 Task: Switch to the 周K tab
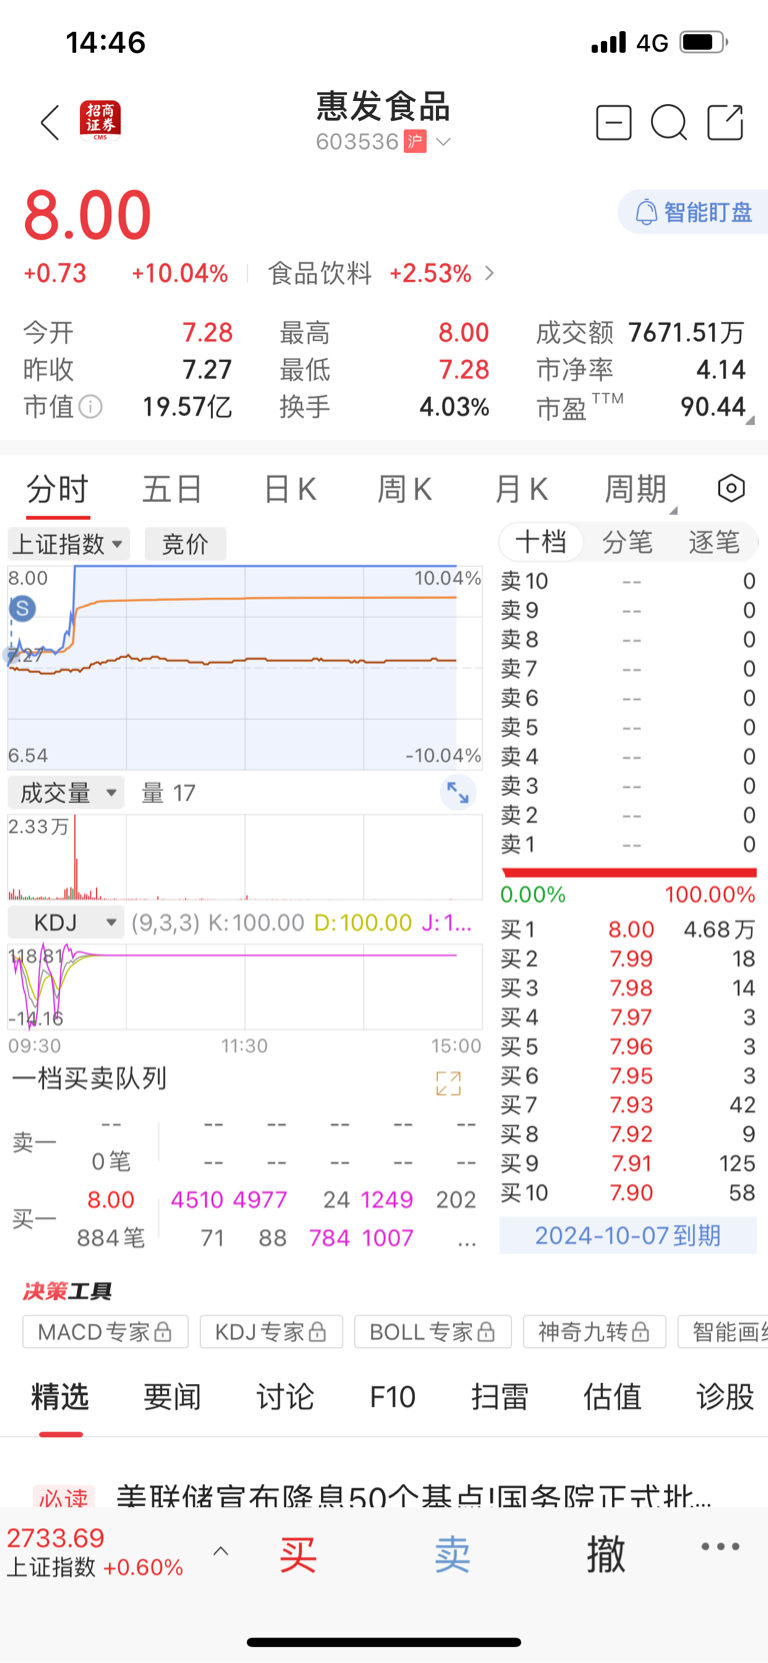404,489
